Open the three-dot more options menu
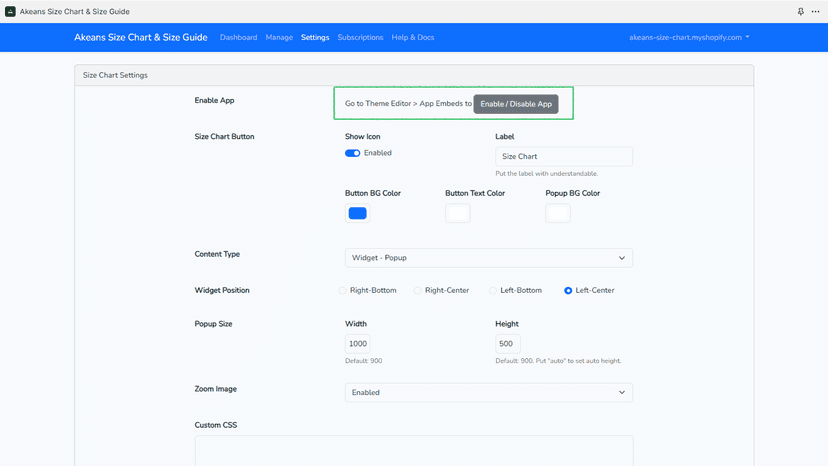Image resolution: width=828 pixels, height=466 pixels. (815, 11)
